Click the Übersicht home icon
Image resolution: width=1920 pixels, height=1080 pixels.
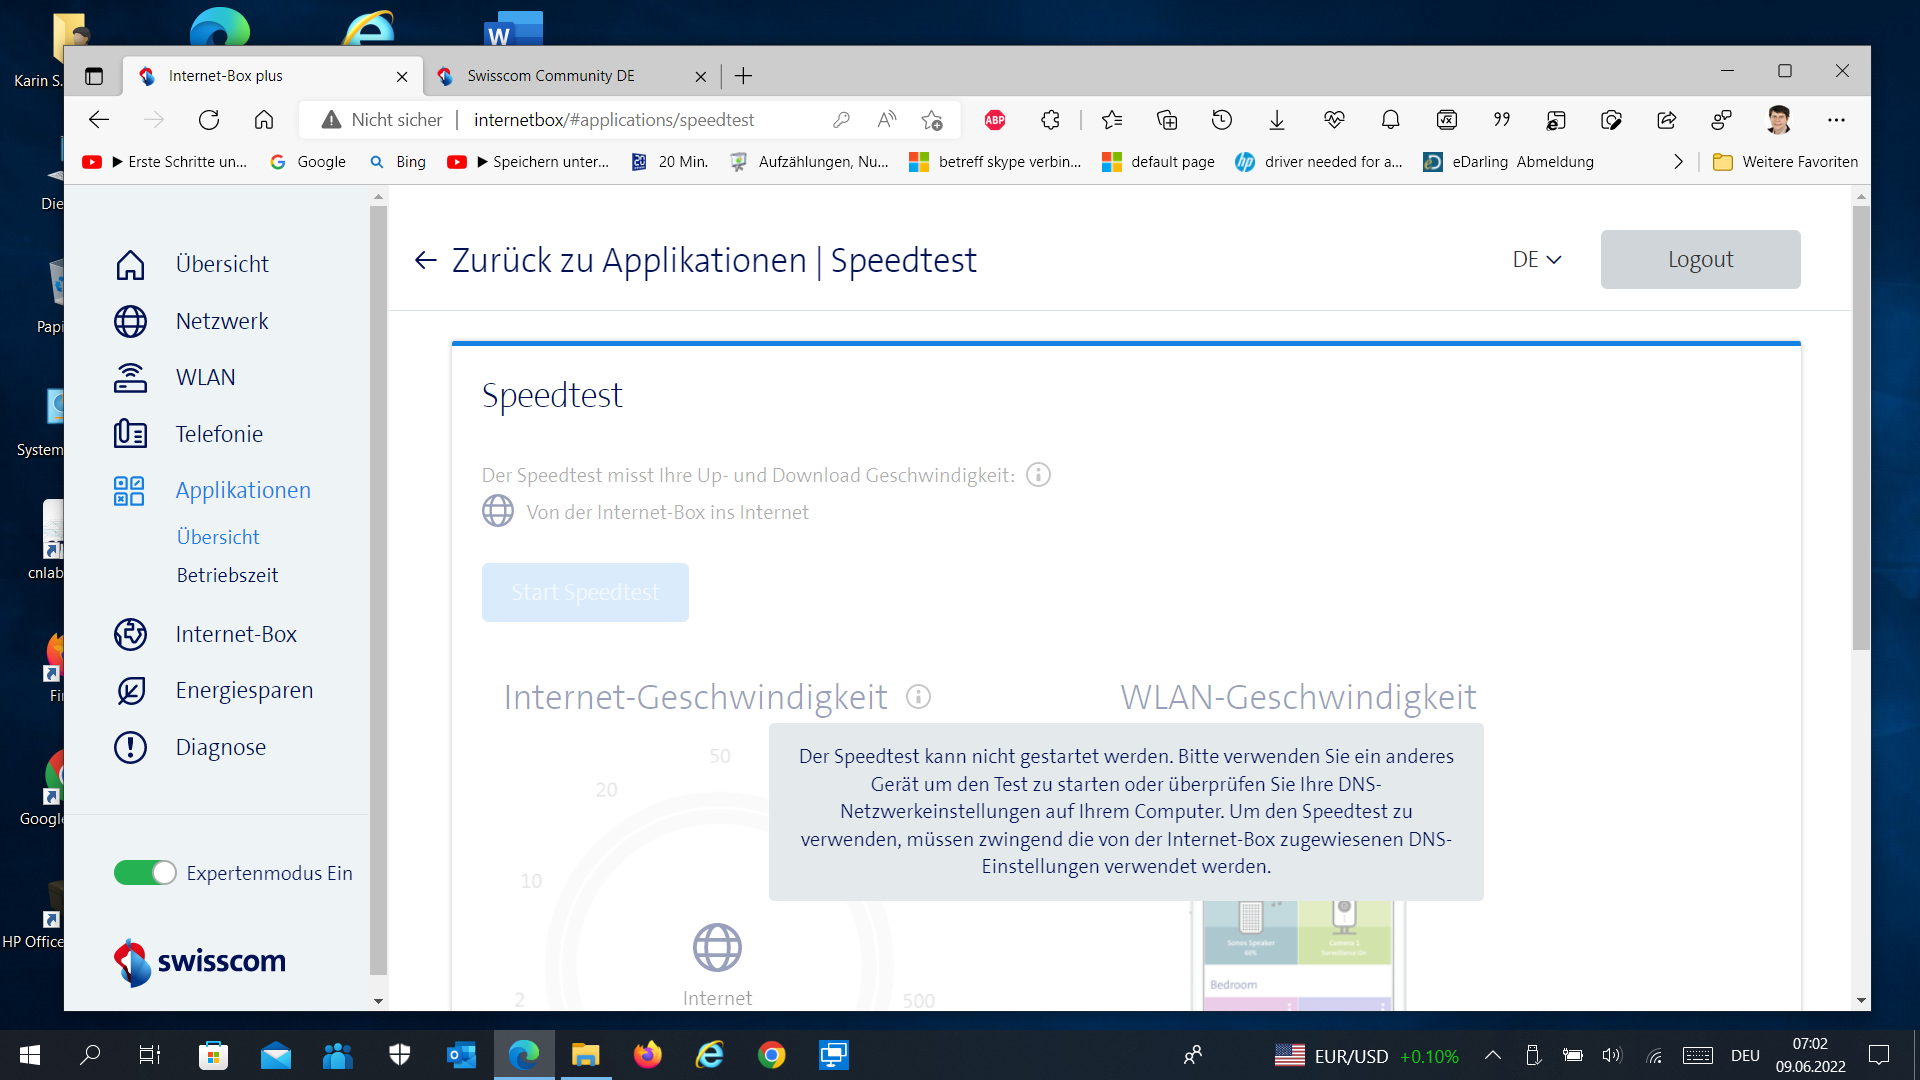[130, 264]
